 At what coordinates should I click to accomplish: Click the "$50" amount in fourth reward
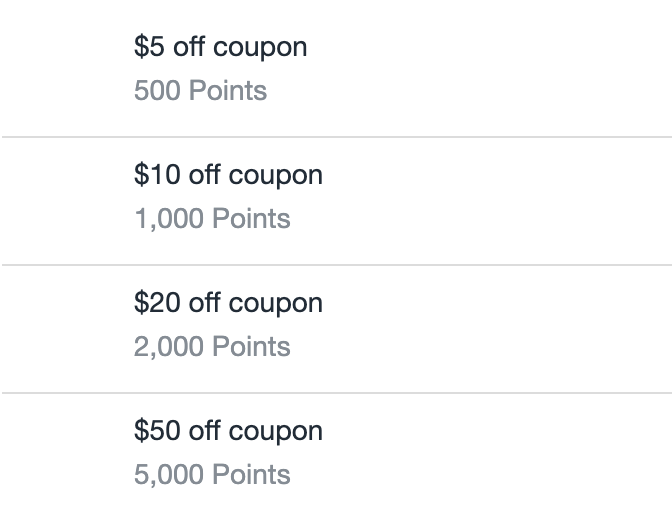point(157,430)
